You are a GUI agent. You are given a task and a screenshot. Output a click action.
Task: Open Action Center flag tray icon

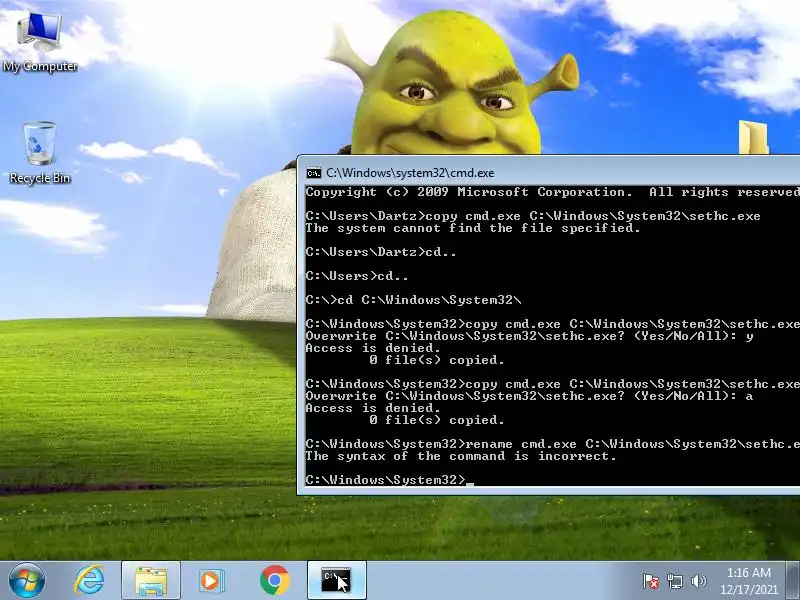(651, 581)
